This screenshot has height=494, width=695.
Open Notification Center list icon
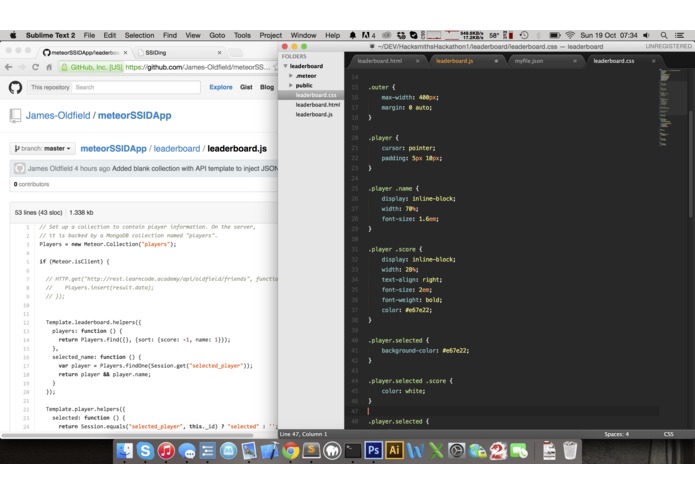(x=679, y=35)
